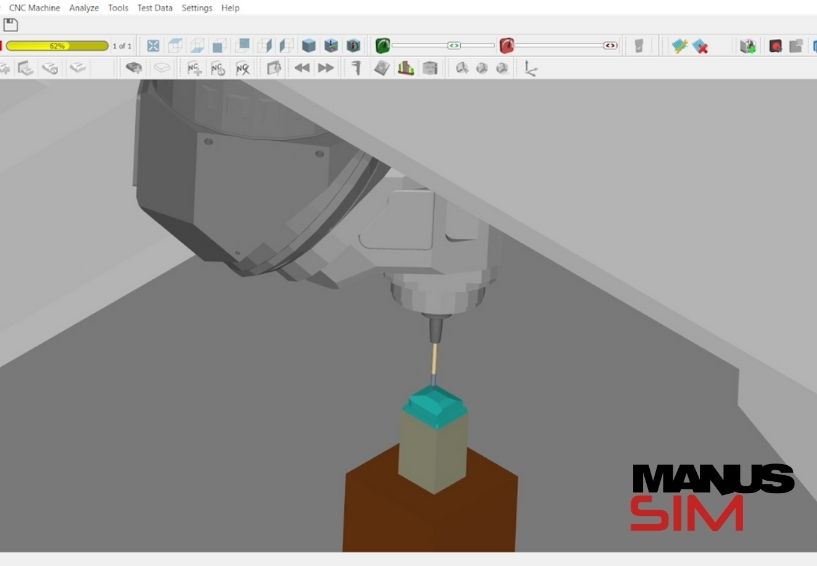
Task: Click the coordinate axis icon
Action: pyautogui.click(x=531, y=68)
